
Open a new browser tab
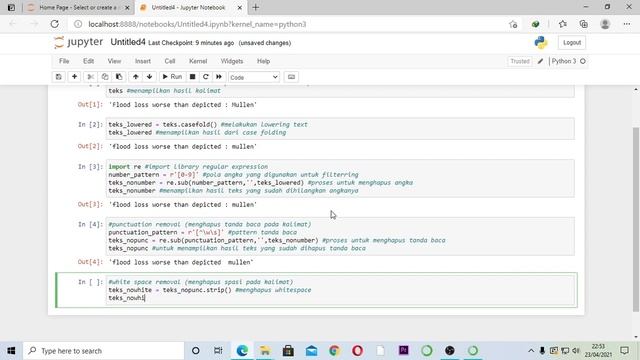coord(256,7)
